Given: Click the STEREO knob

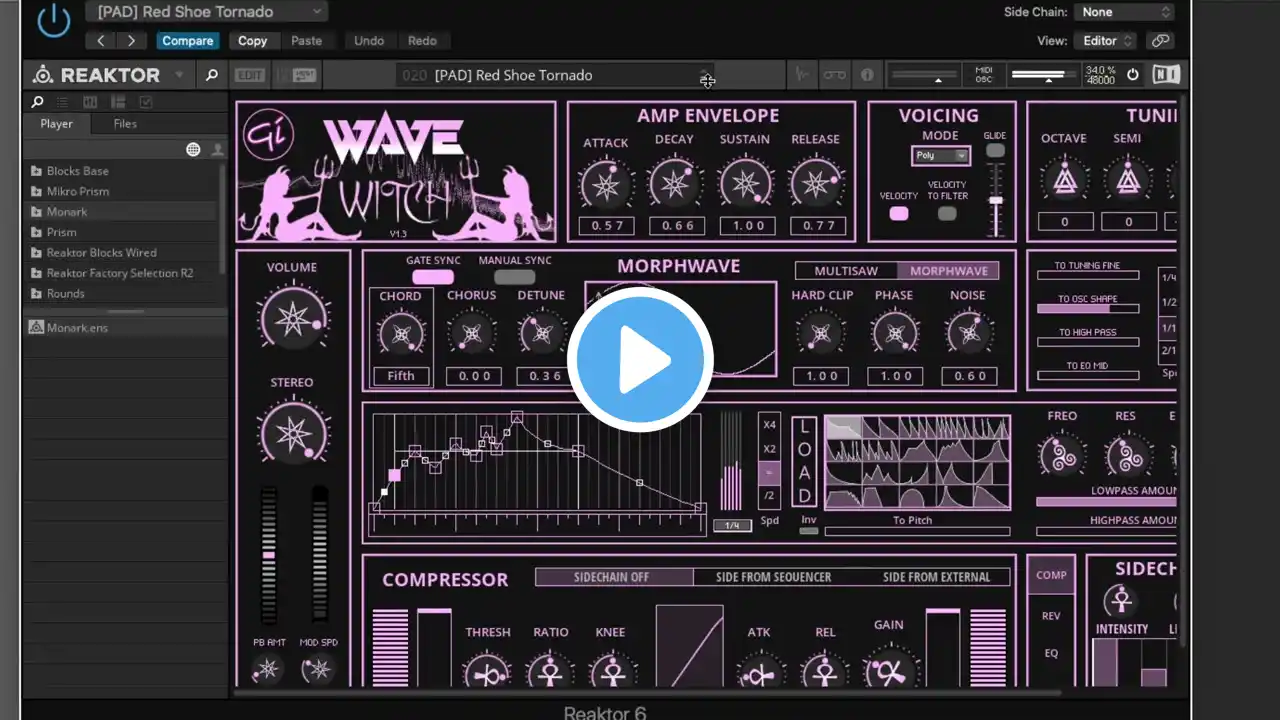Looking at the screenshot, I should coord(293,433).
